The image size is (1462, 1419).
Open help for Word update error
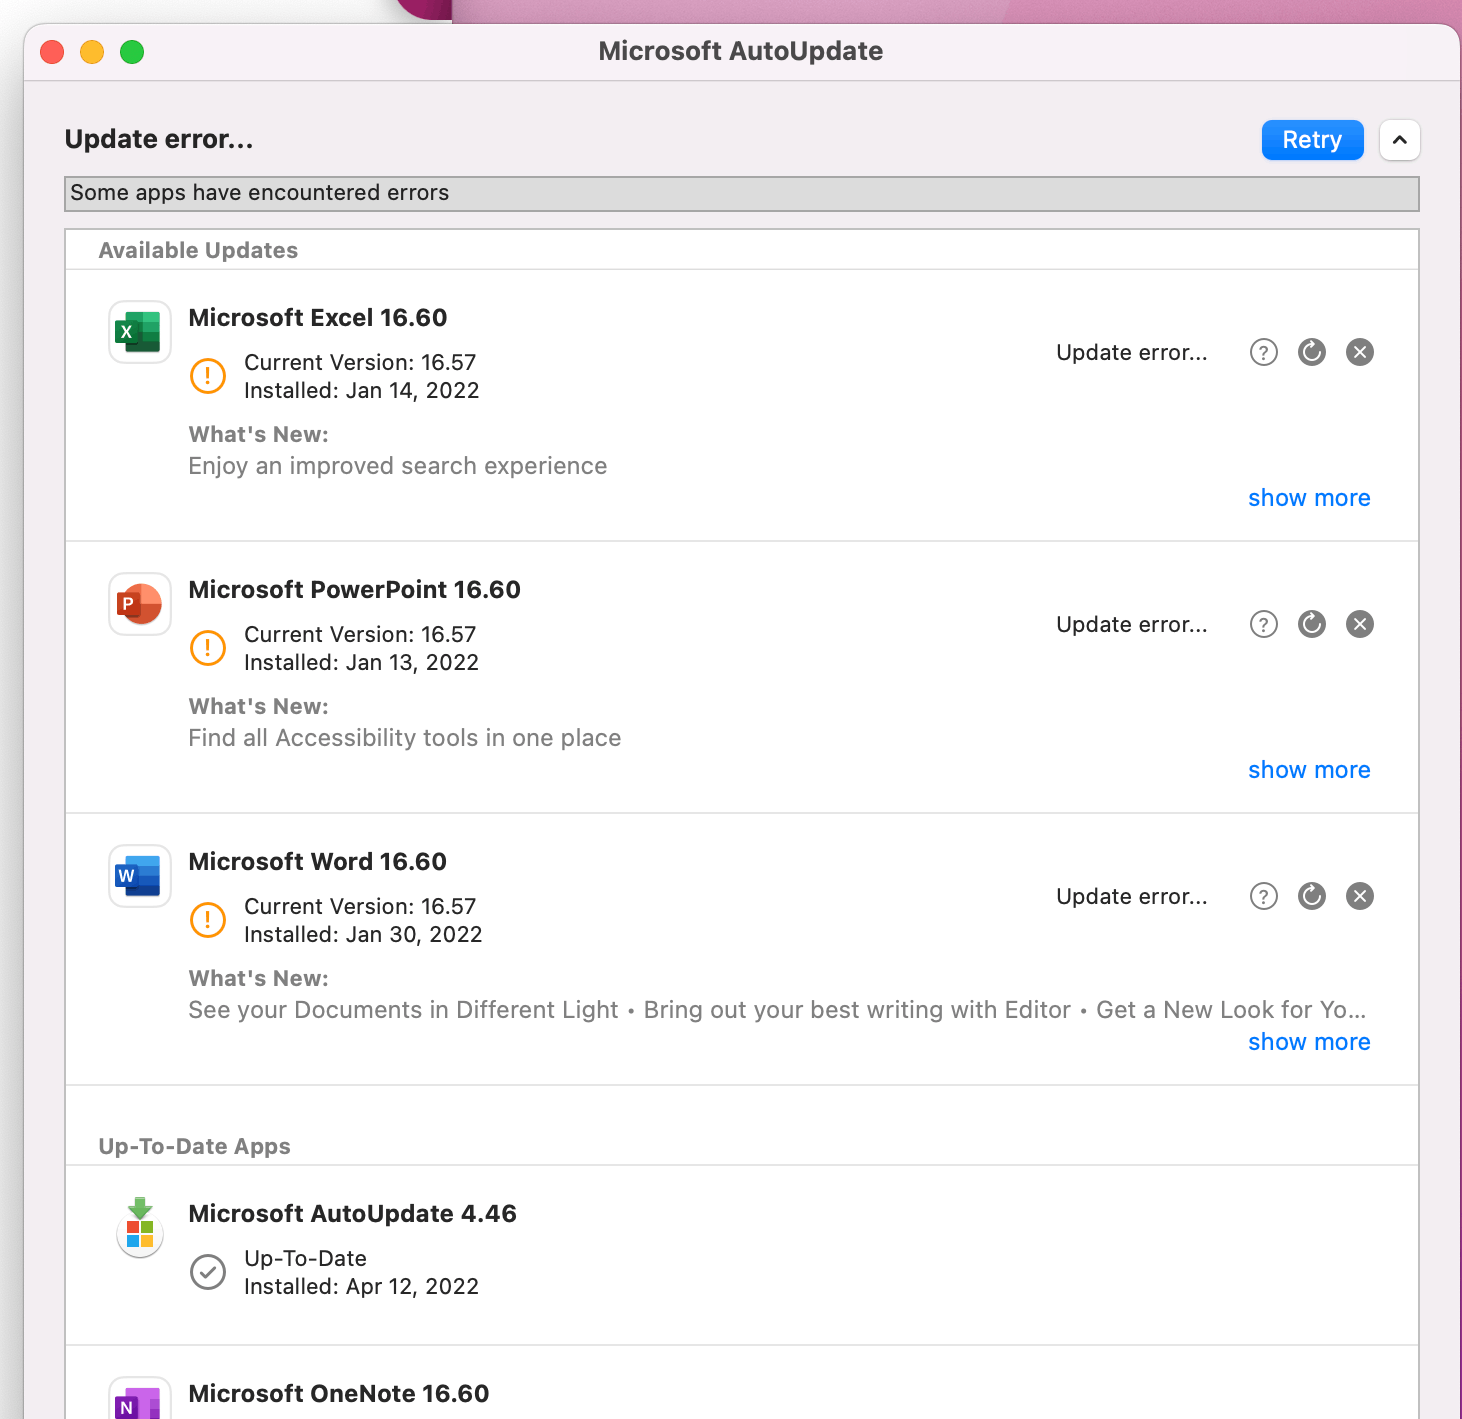tap(1264, 896)
